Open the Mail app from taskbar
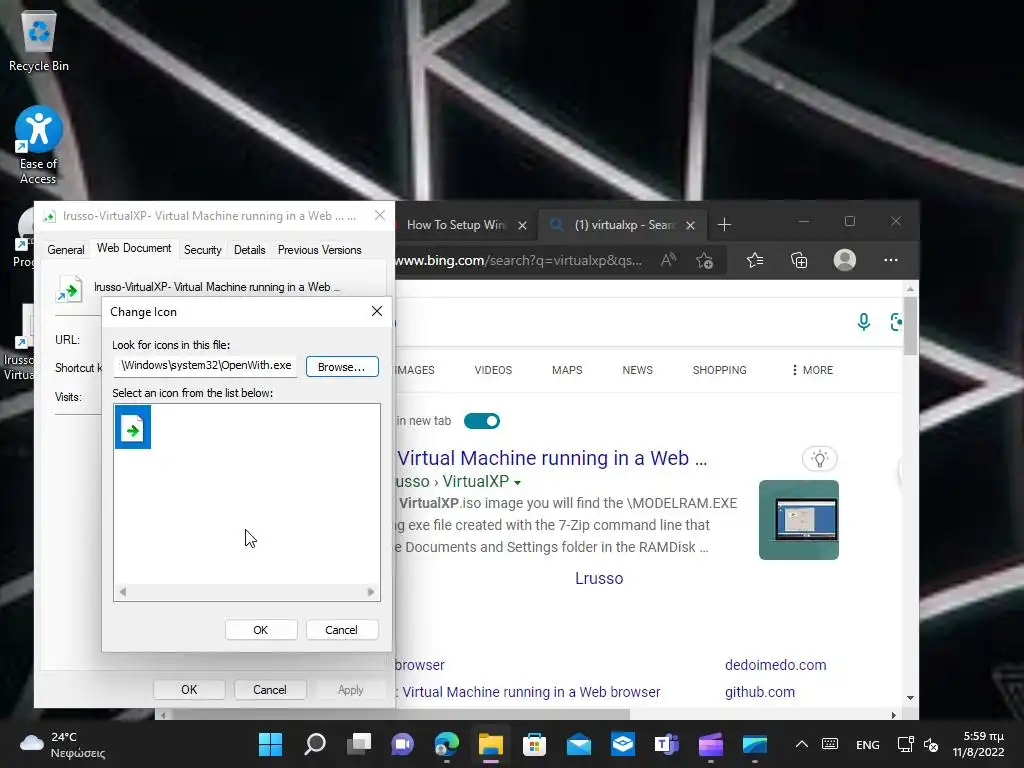 579,744
